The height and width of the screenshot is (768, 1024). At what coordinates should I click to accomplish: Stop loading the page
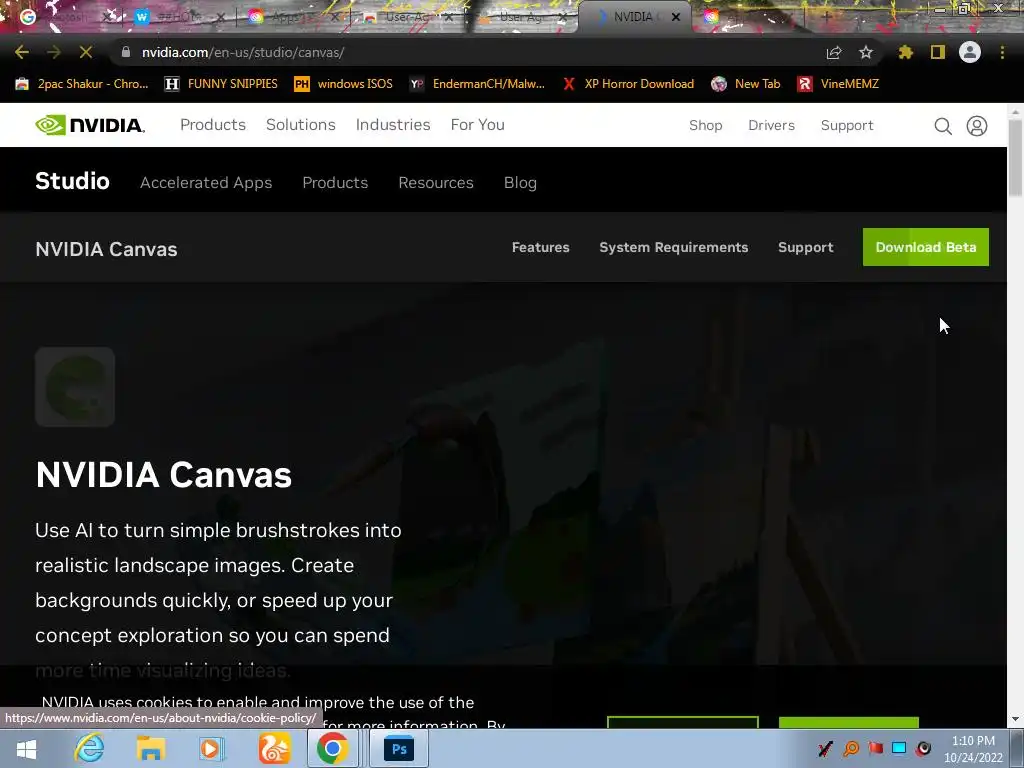(86, 52)
